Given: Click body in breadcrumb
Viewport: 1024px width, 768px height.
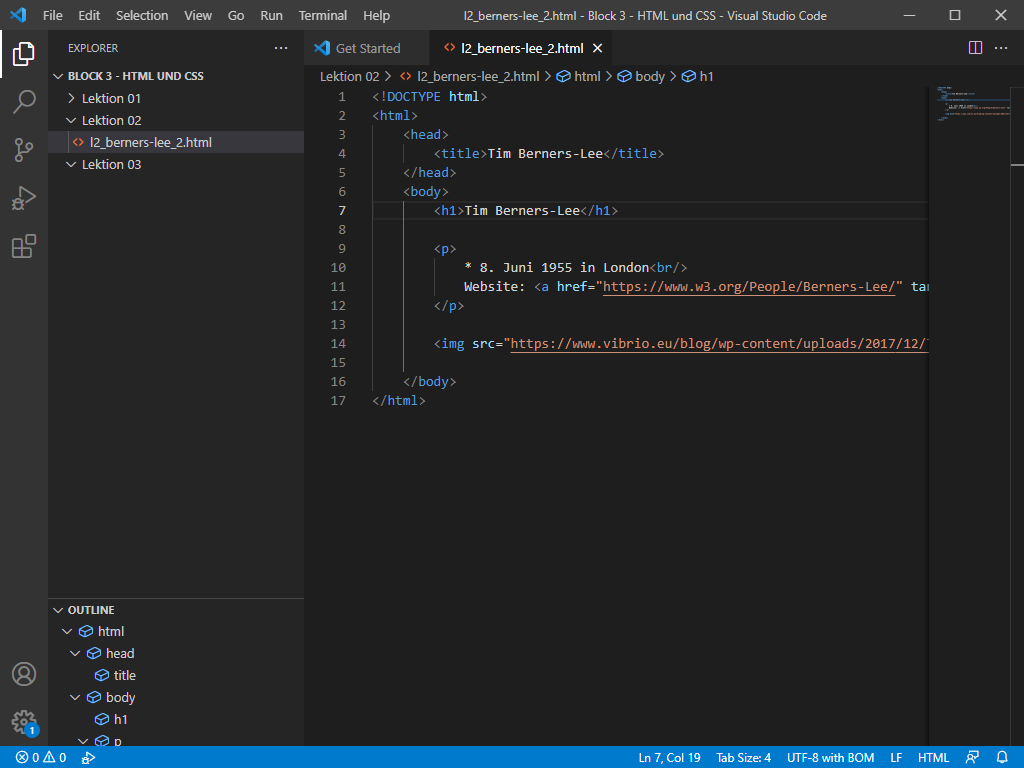Looking at the screenshot, I should pos(650,76).
